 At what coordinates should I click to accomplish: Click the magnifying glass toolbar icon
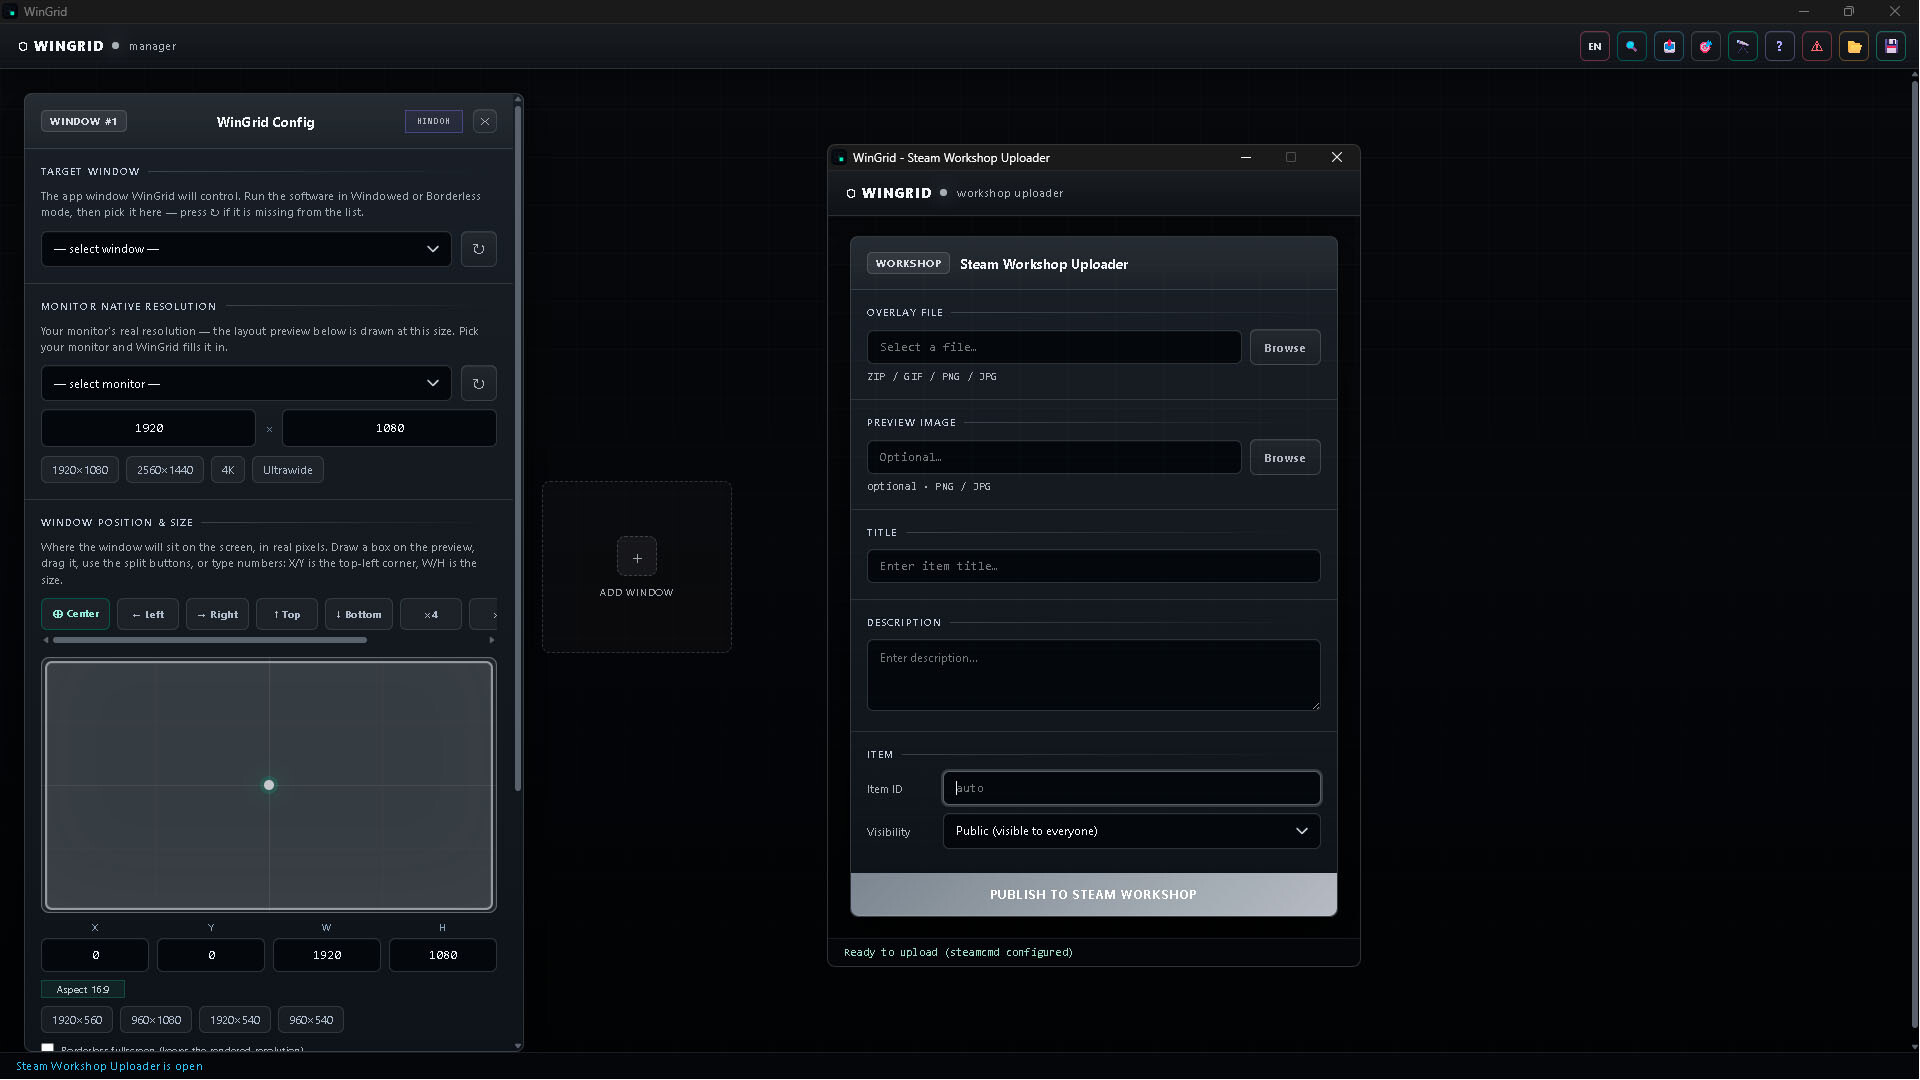[x=1631, y=46]
